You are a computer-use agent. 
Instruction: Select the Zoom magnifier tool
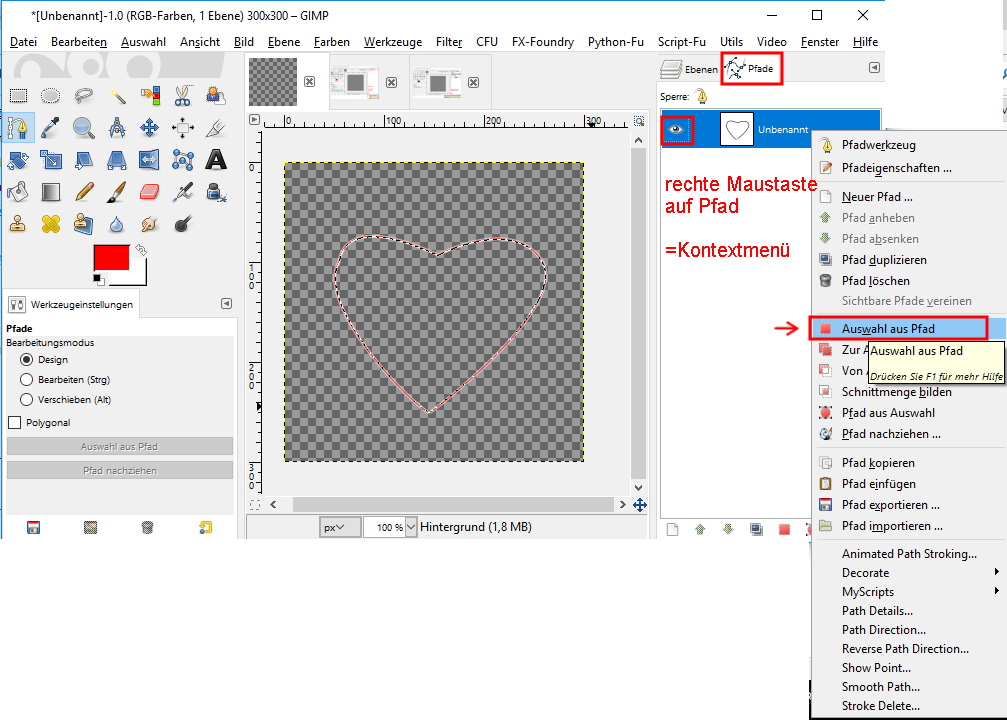[83, 128]
